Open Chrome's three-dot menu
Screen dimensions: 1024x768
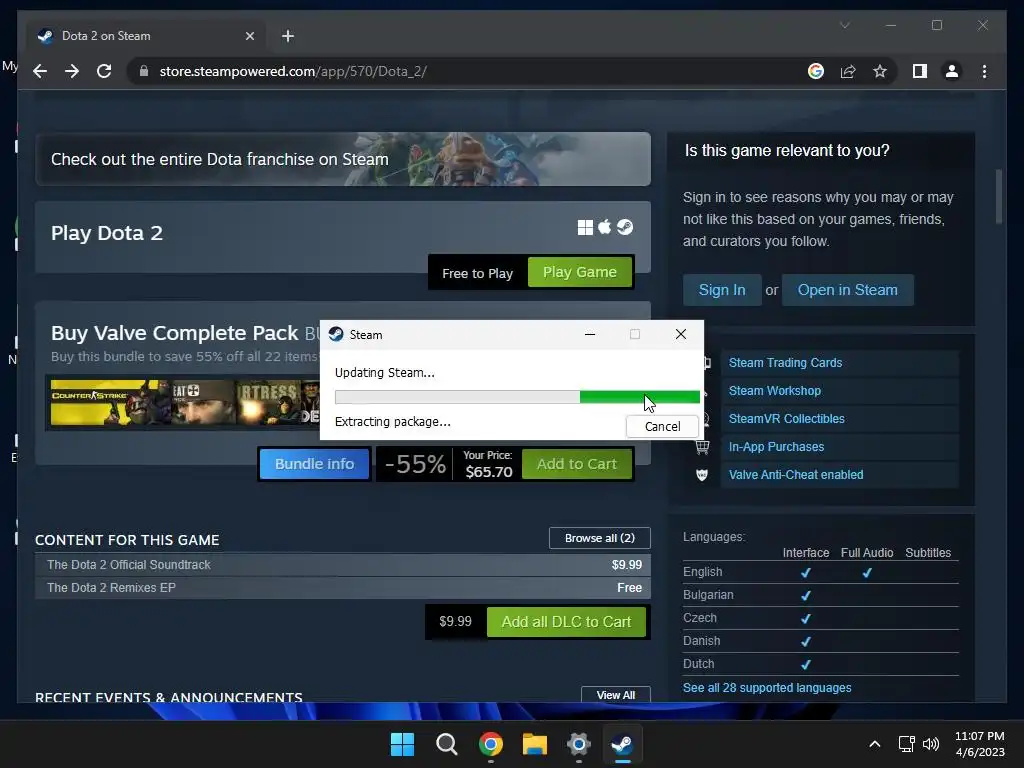[x=984, y=71]
